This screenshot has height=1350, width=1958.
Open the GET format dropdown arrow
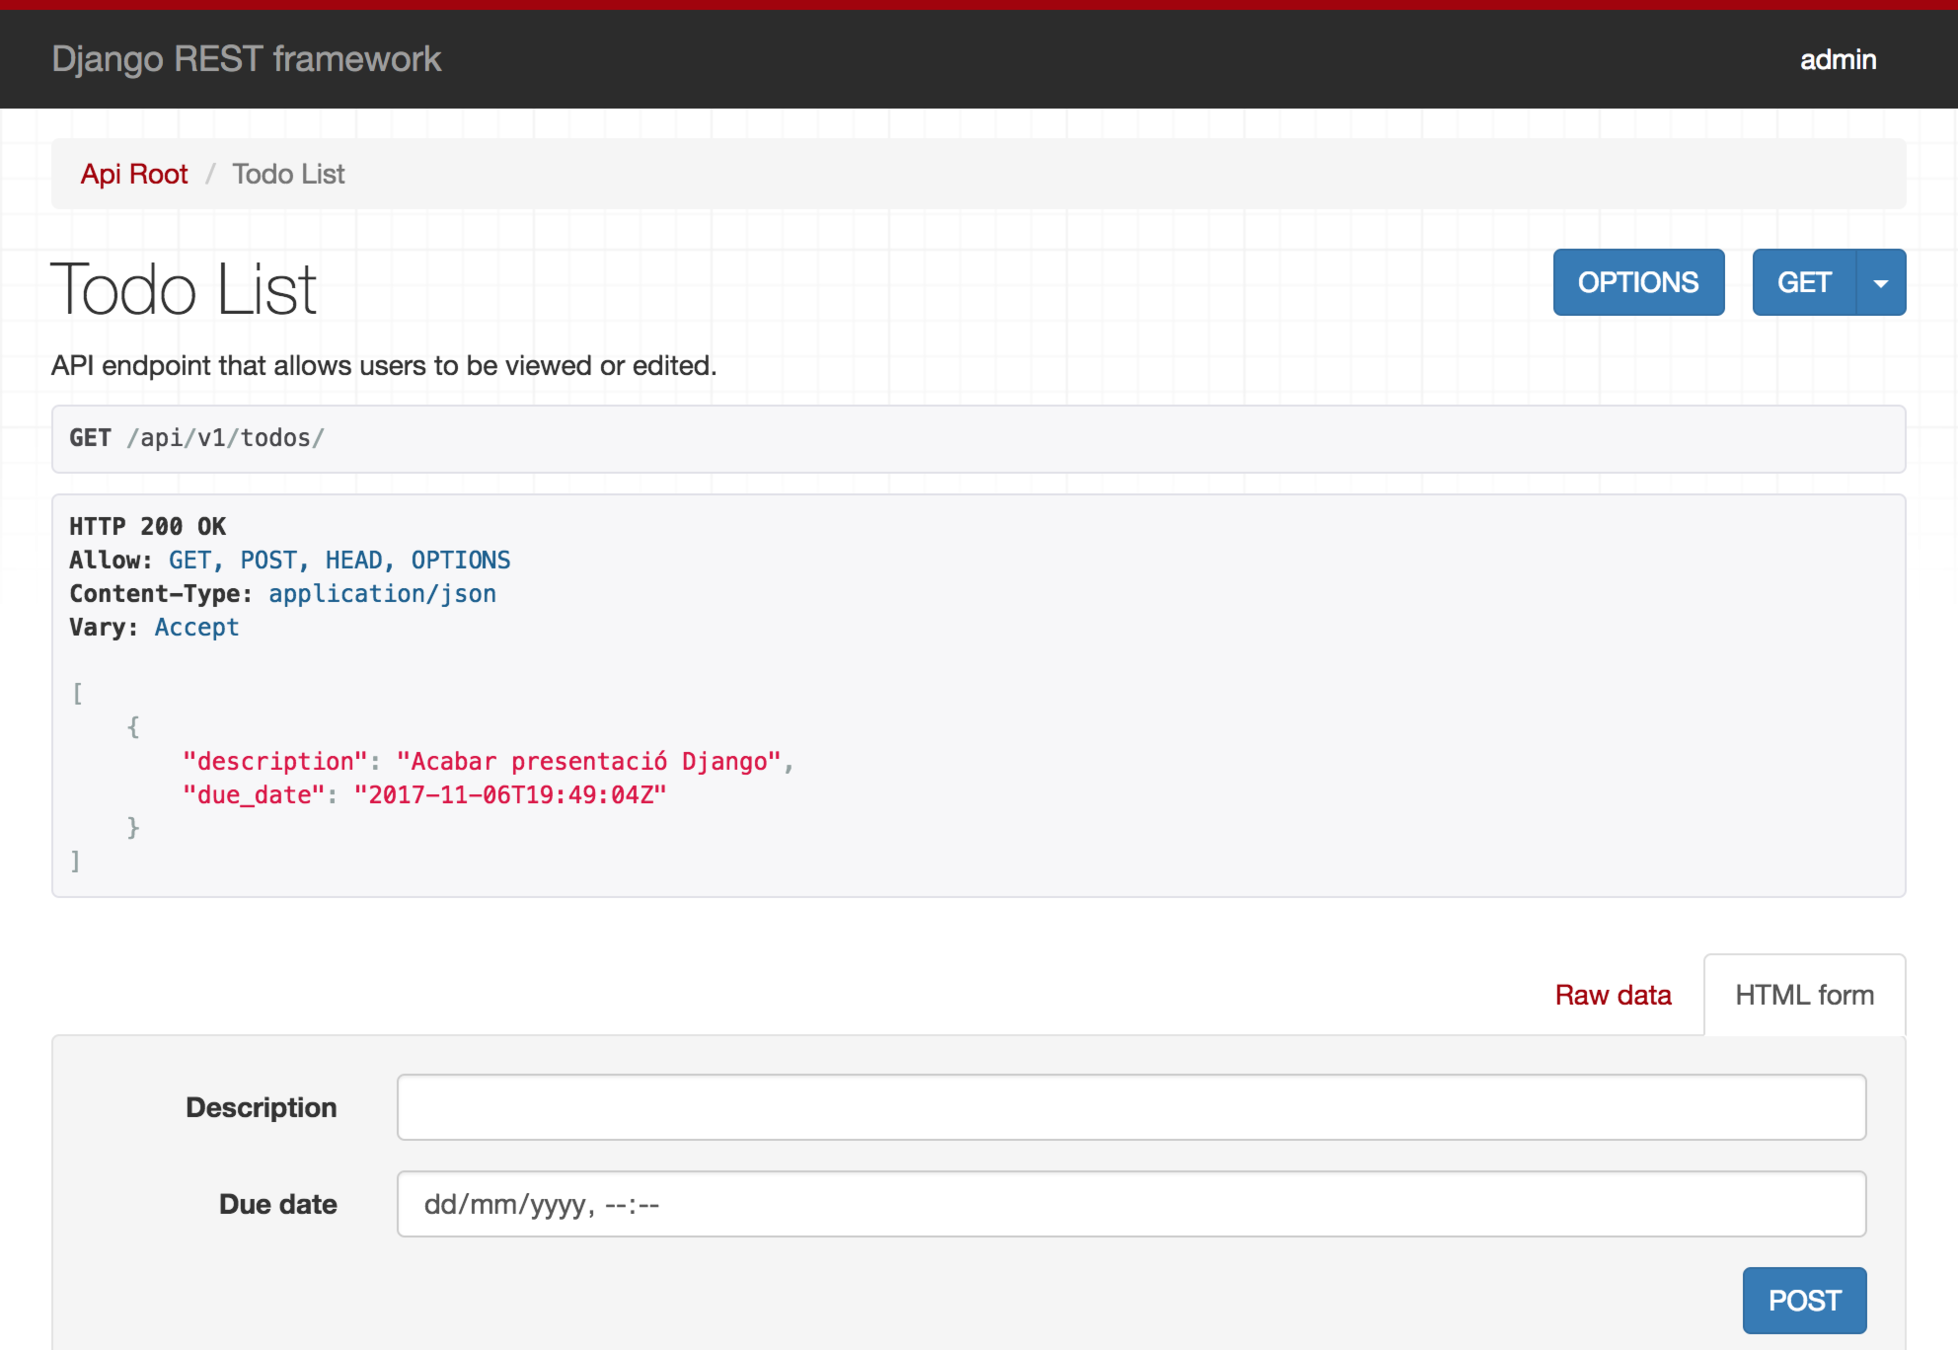(1880, 283)
